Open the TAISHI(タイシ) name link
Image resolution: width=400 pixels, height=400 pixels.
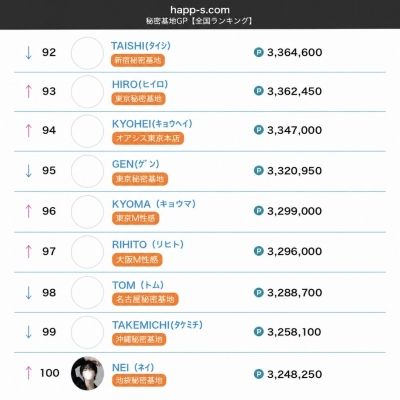[141, 46]
